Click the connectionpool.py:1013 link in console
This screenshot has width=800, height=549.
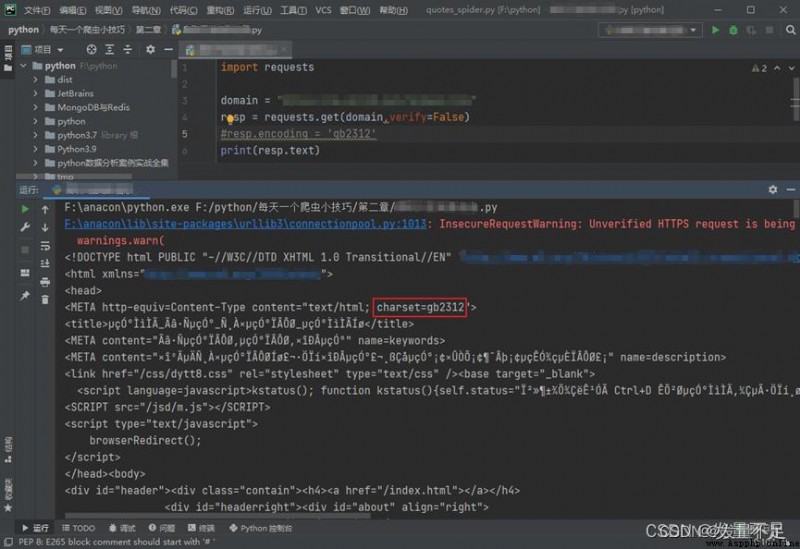pos(245,223)
